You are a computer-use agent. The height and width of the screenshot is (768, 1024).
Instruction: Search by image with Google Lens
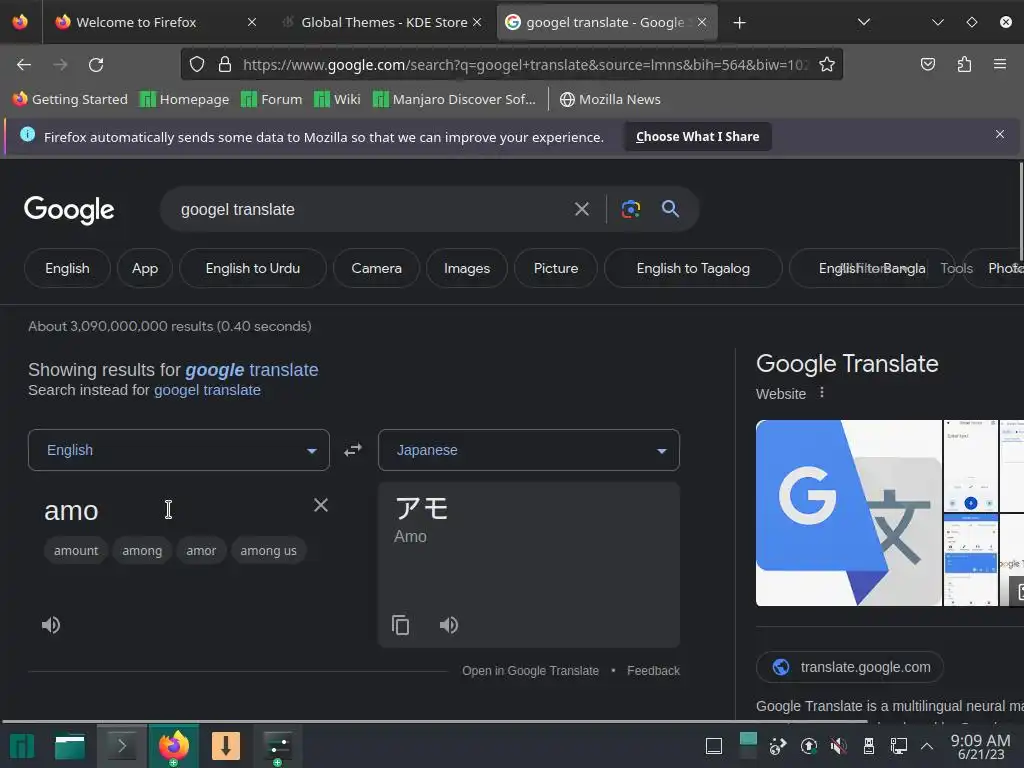coord(630,209)
